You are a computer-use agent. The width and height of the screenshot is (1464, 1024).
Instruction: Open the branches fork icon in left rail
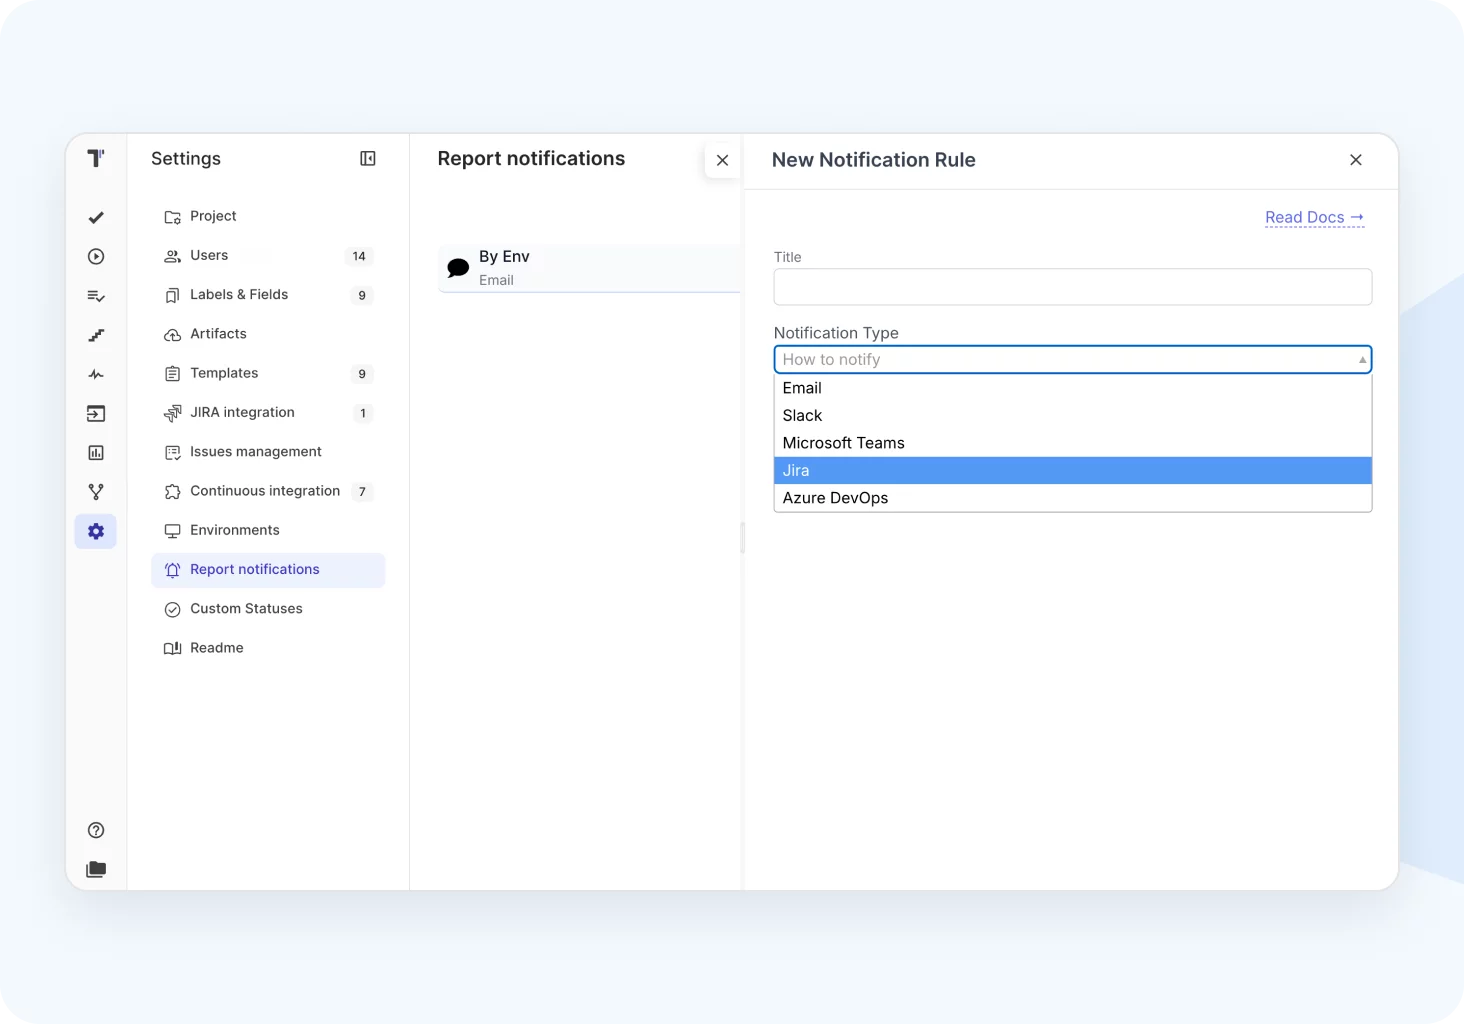pos(96,492)
